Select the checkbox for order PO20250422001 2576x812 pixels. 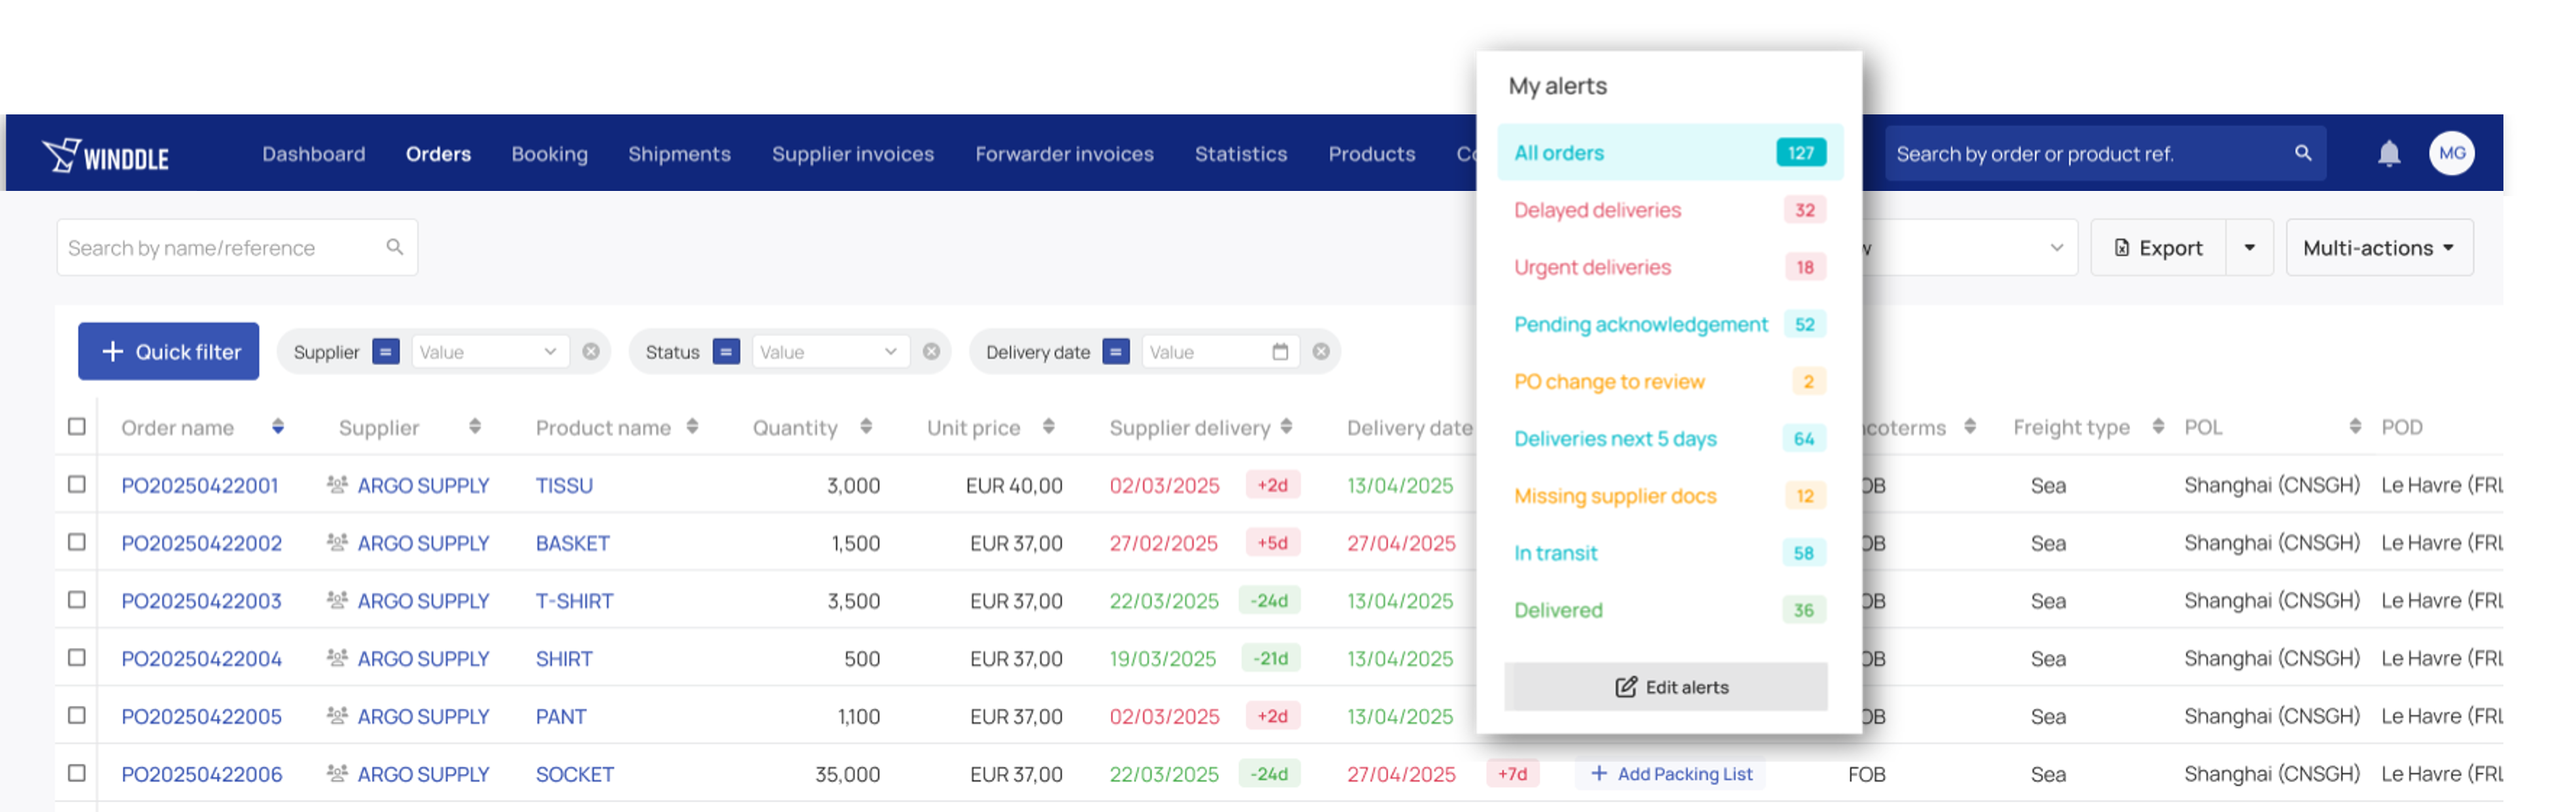click(x=77, y=485)
